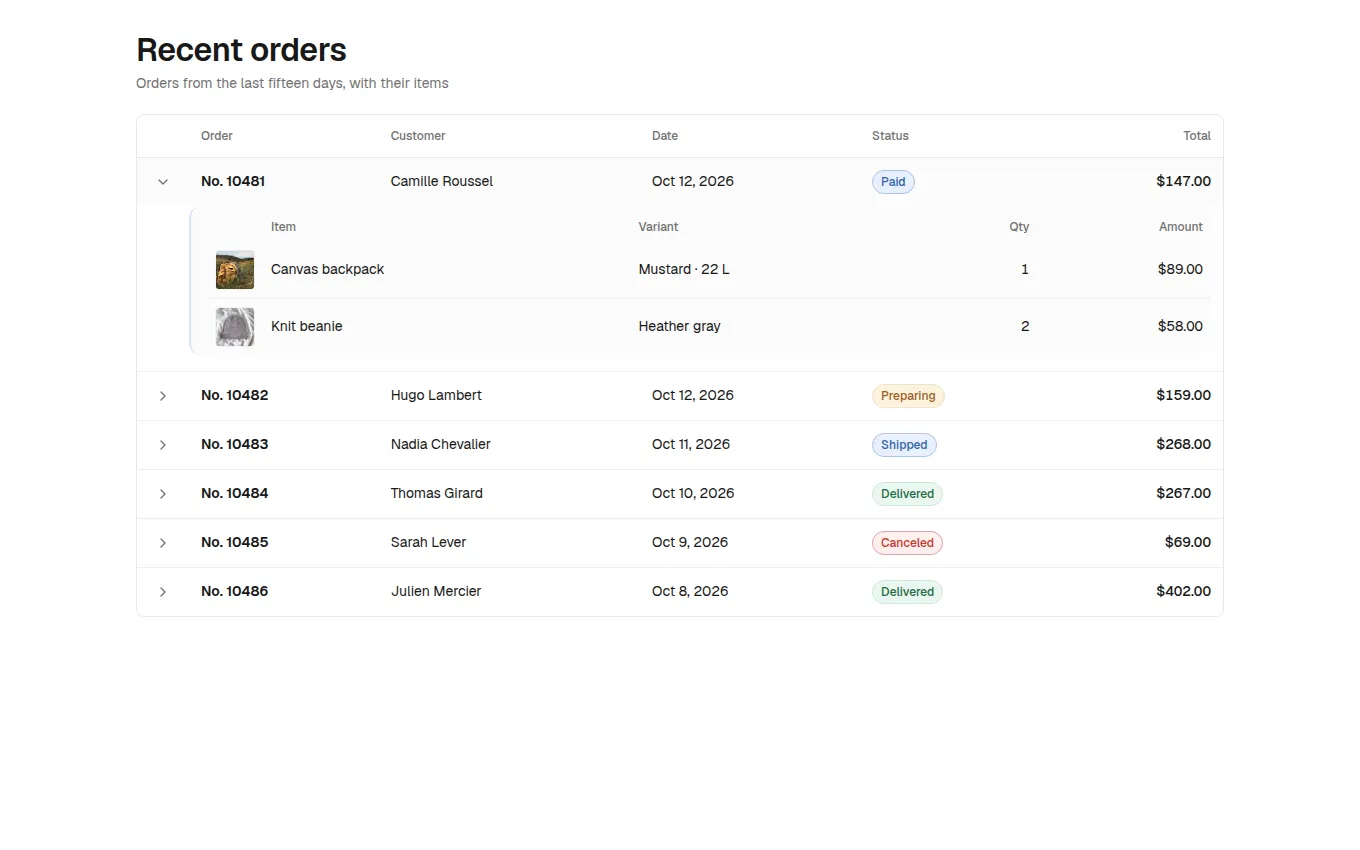This screenshot has width=1360, height=850.
Task: Click the Preparing status badge
Action: (x=908, y=396)
